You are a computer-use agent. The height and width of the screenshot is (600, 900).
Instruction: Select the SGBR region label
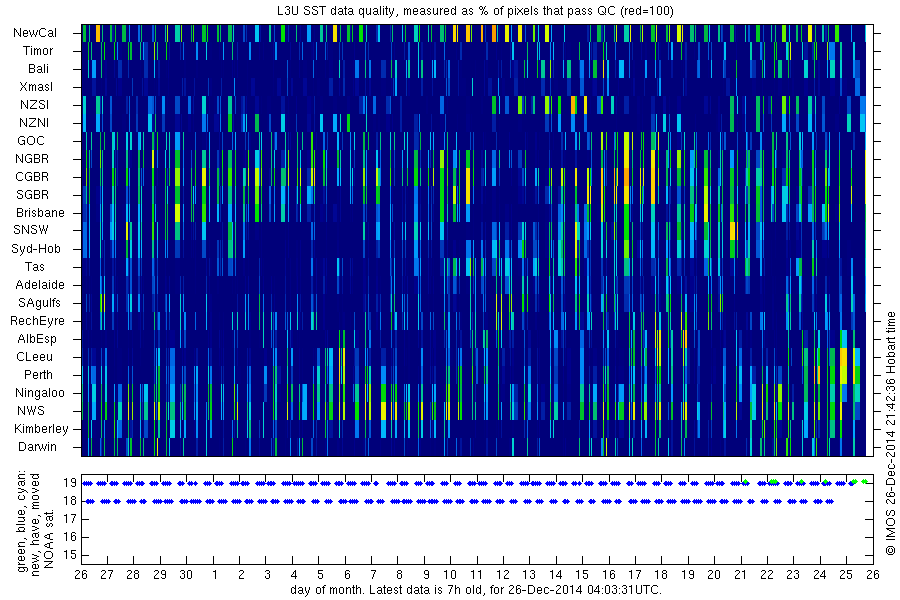pos(32,195)
